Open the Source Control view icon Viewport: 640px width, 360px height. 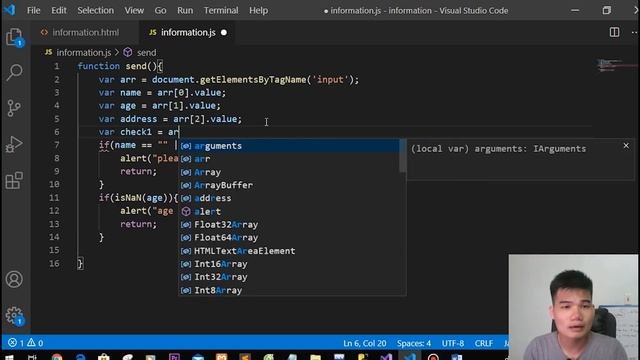tap(14, 108)
